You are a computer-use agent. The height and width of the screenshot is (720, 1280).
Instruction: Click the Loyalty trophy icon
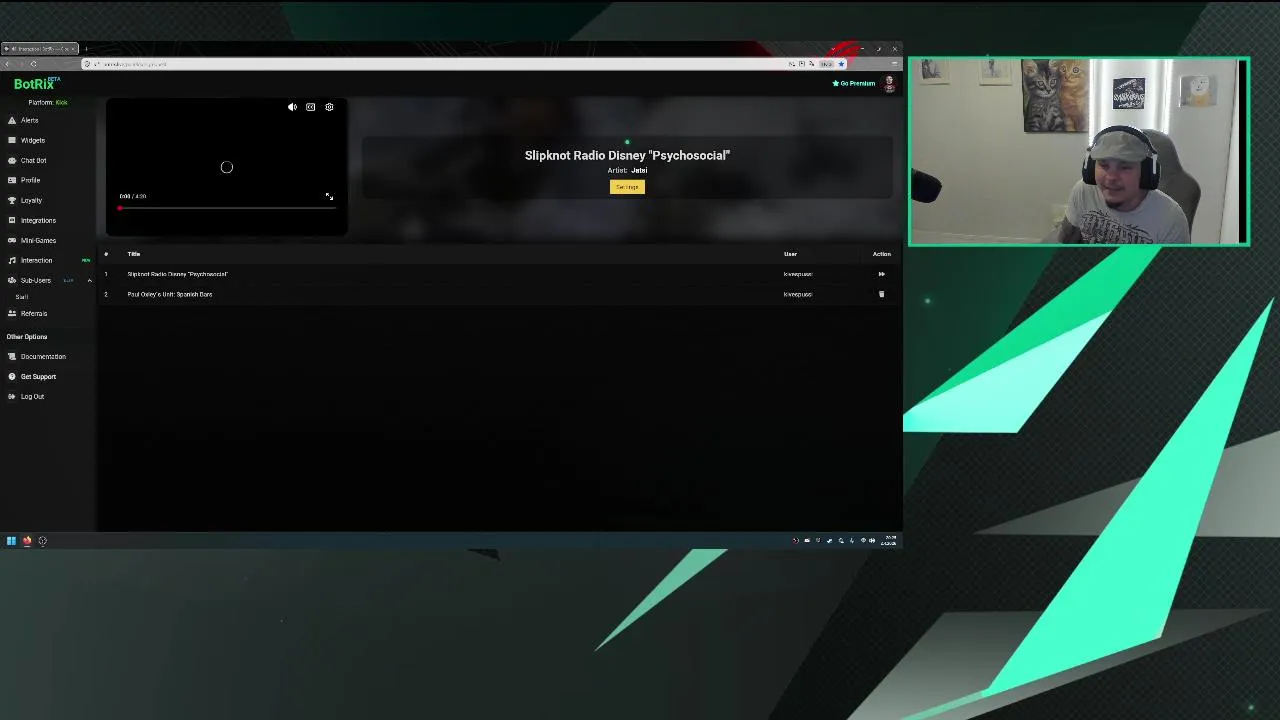12,200
